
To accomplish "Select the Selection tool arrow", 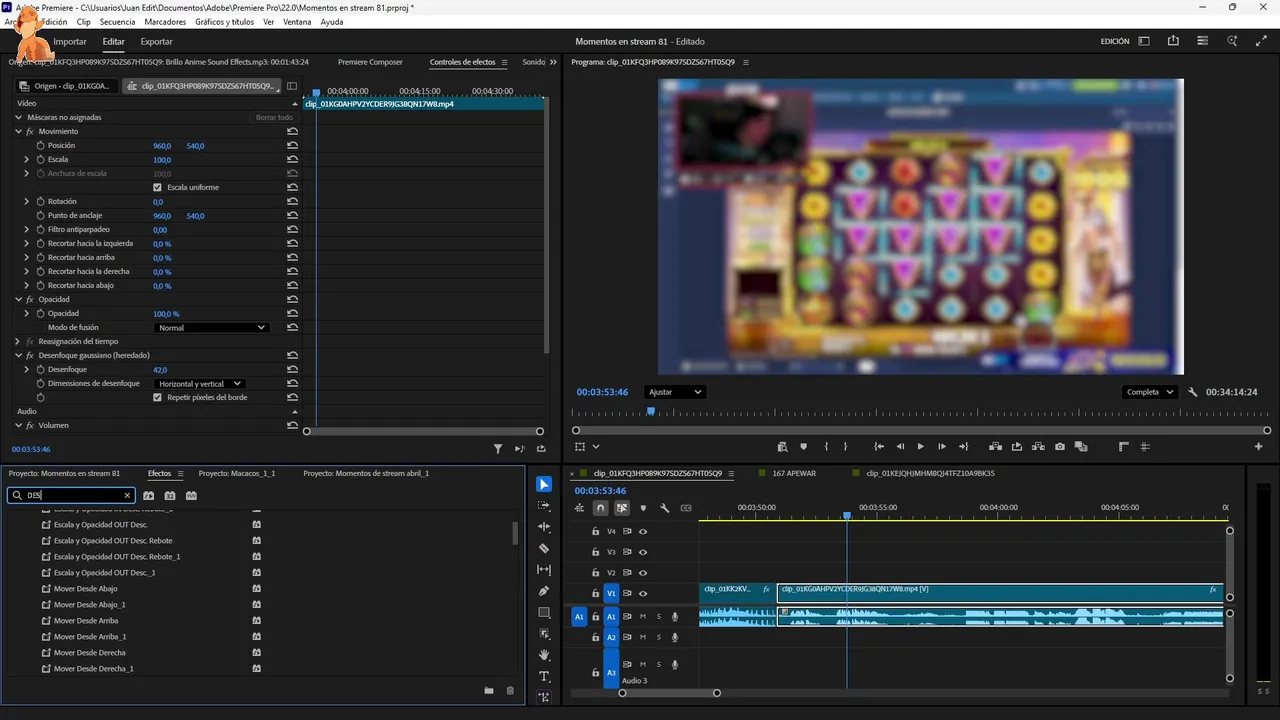I will 544,485.
